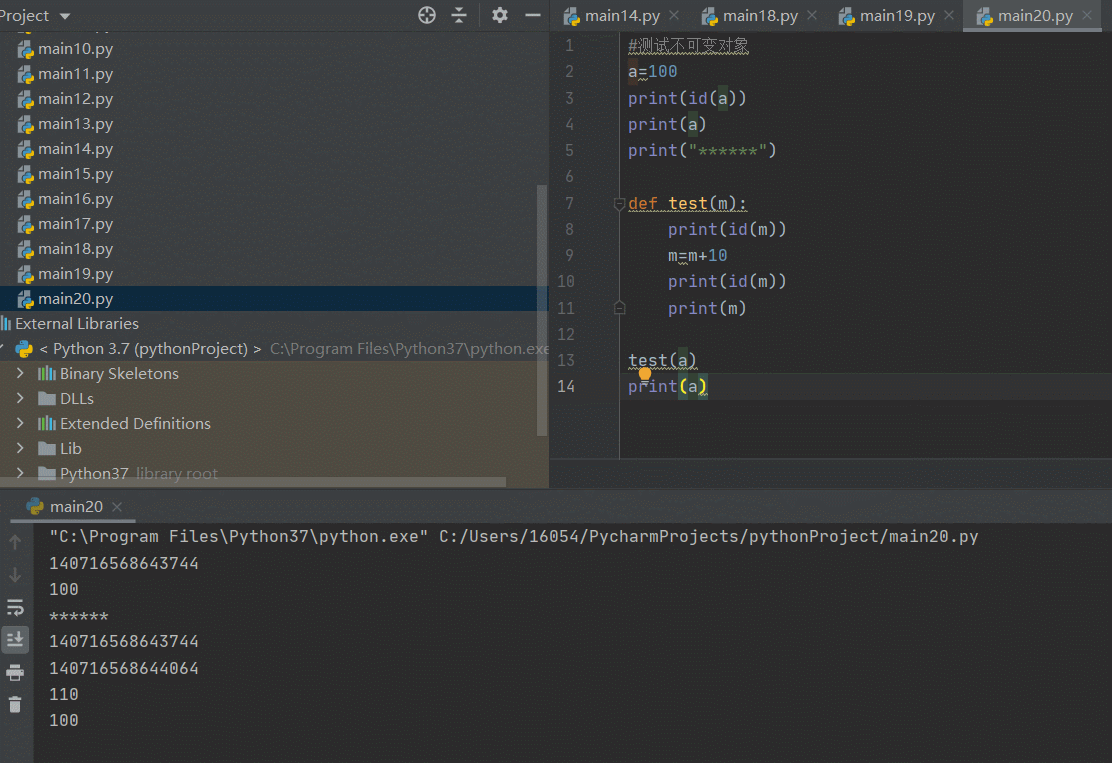The image size is (1112, 763).
Task: Select the Extended Definitions label
Action: click(135, 423)
